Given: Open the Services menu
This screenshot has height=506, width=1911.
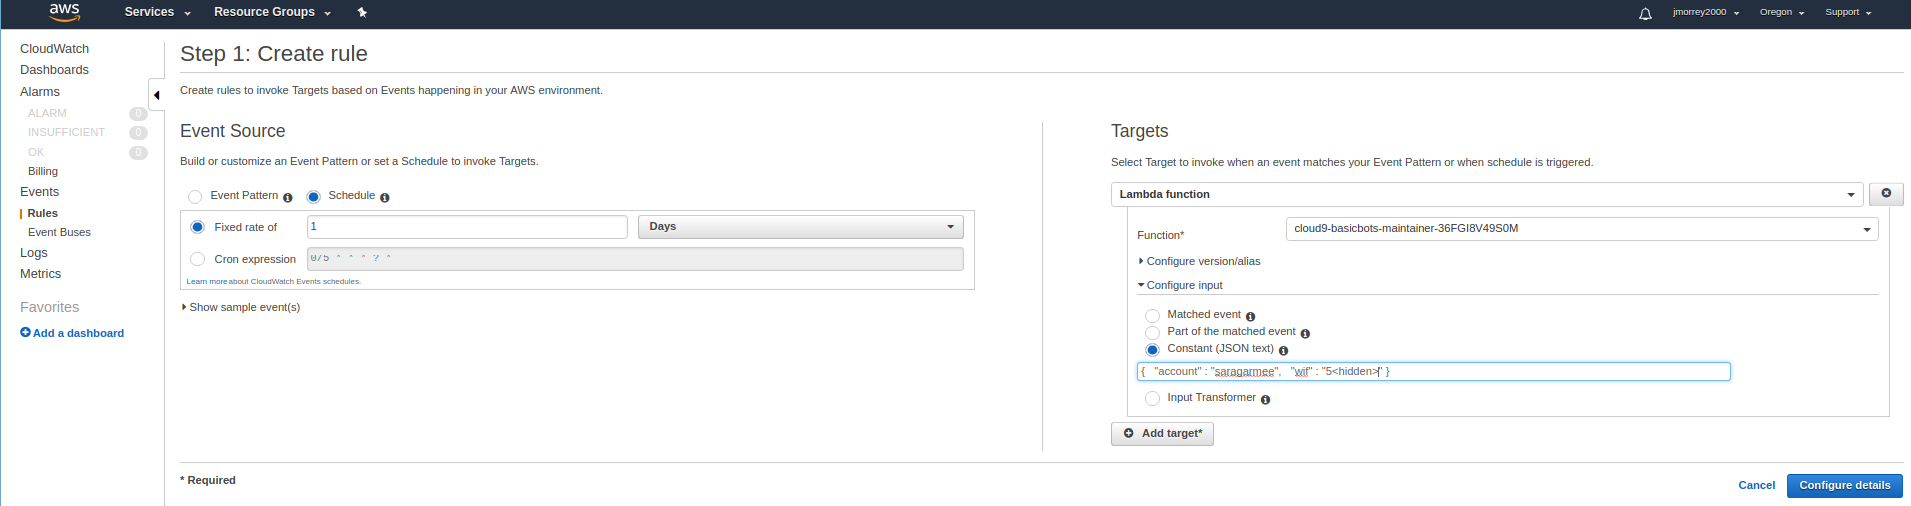Looking at the screenshot, I should tap(157, 12).
